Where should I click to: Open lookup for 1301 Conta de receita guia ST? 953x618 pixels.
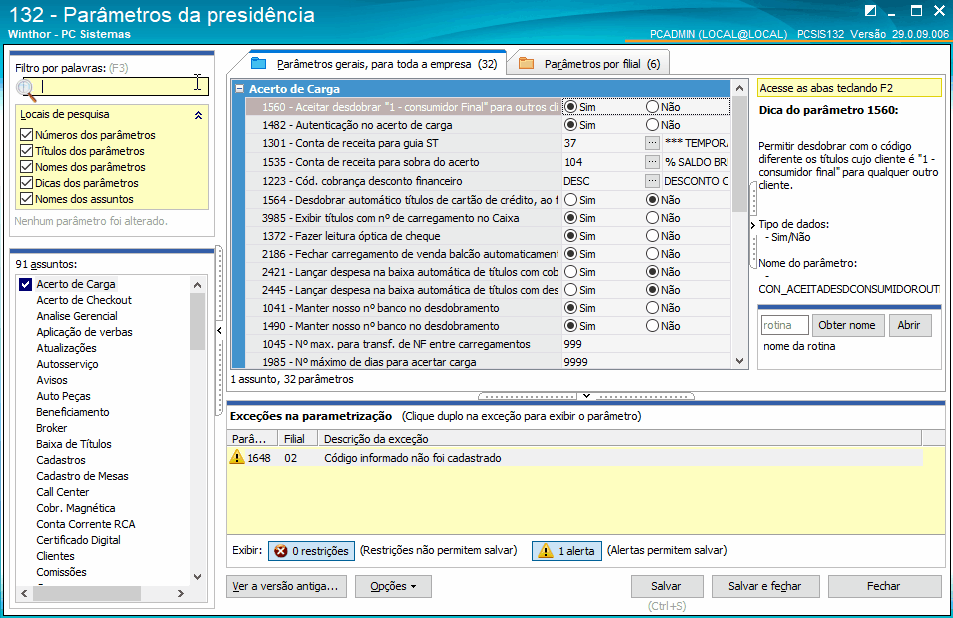pyautogui.click(x=652, y=143)
